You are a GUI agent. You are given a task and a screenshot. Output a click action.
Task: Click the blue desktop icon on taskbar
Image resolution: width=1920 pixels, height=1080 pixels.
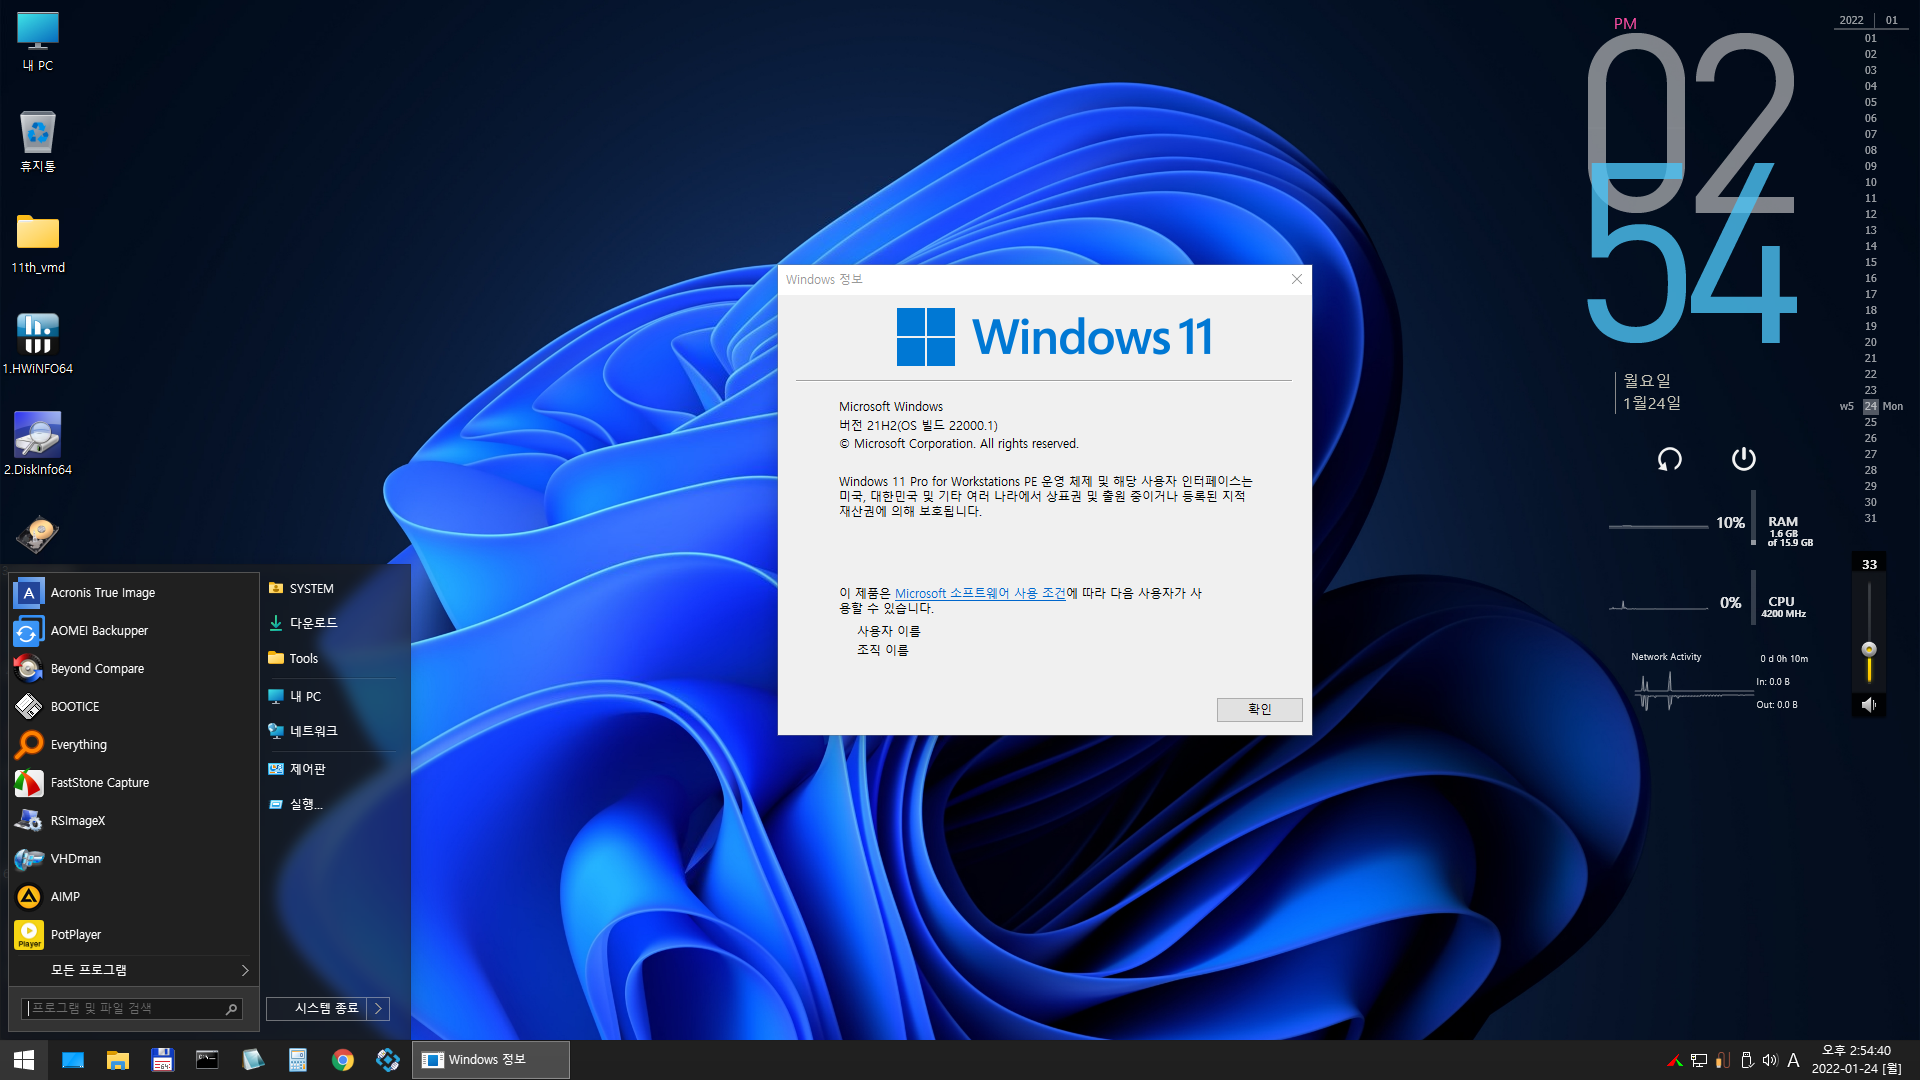tap(72, 1060)
